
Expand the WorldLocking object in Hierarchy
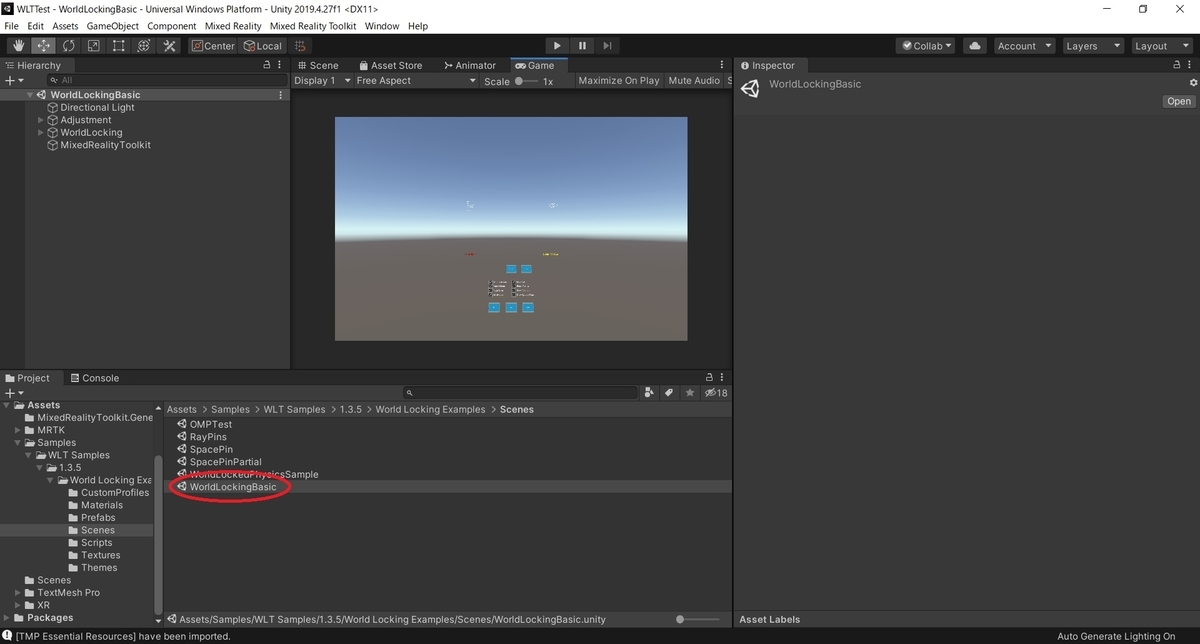(x=41, y=132)
